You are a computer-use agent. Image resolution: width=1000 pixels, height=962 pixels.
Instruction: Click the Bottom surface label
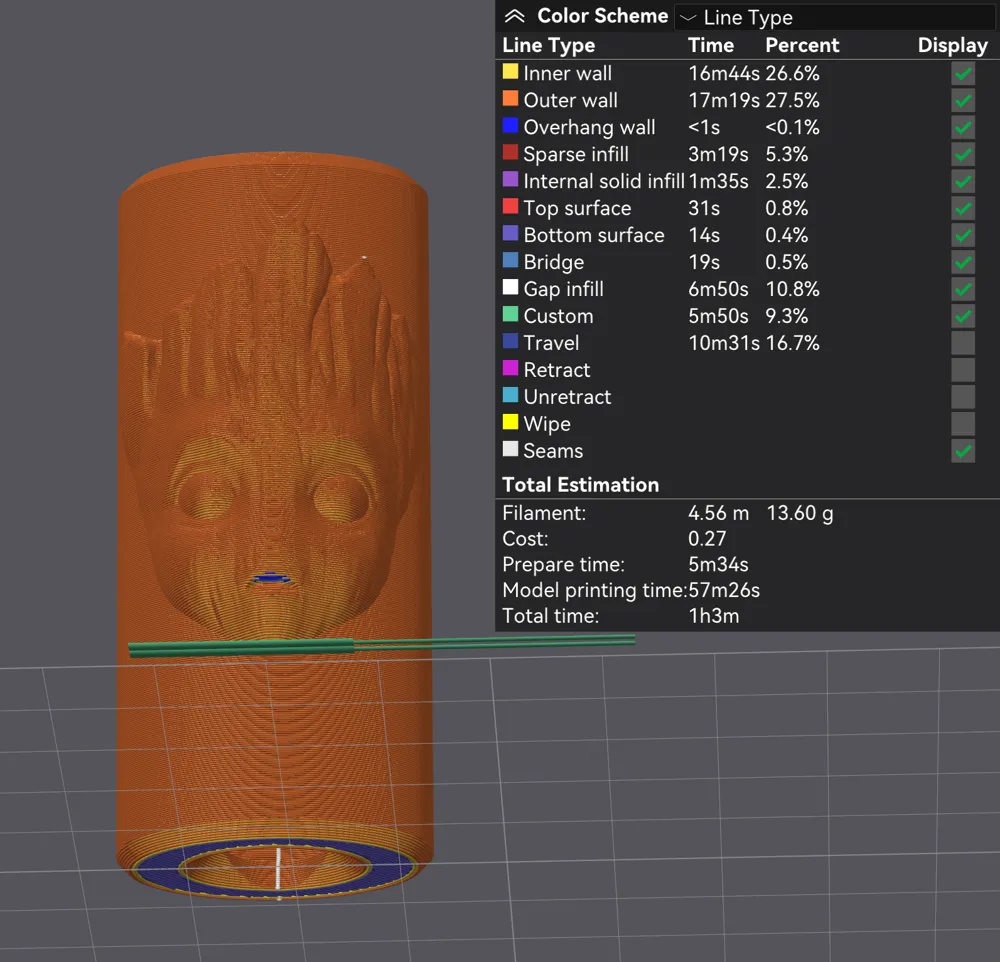point(593,235)
